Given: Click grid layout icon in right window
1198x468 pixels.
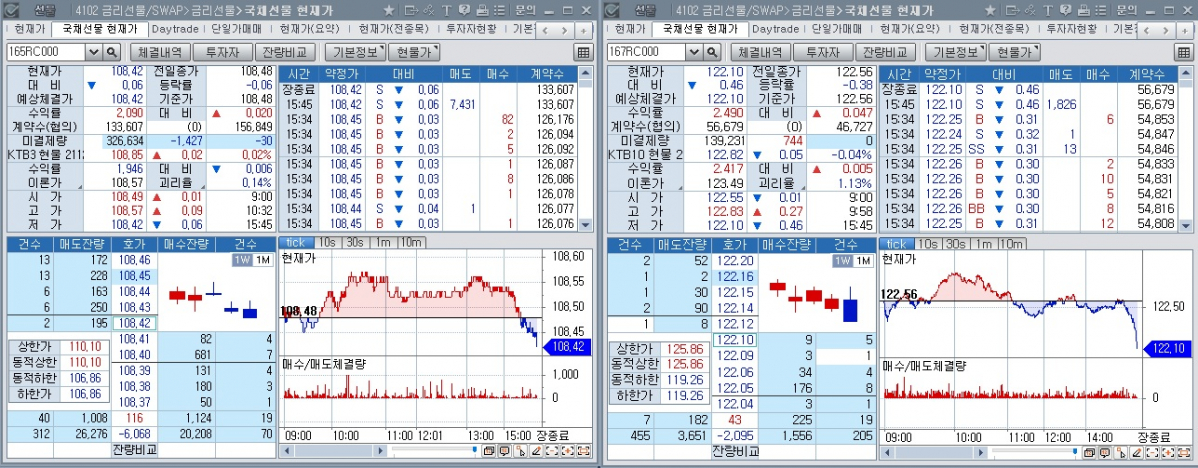Looking at the screenshot, I should coord(1183,52).
